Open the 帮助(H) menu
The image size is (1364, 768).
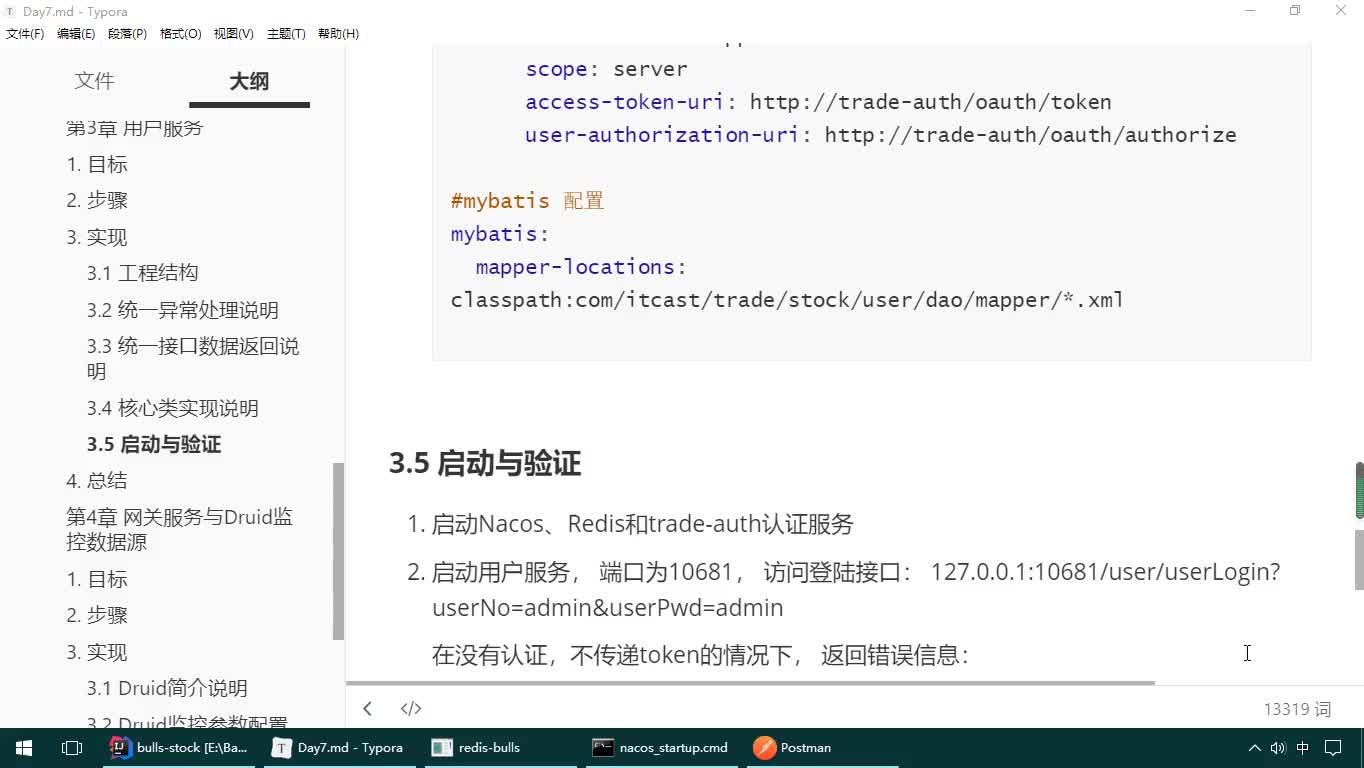tap(338, 34)
